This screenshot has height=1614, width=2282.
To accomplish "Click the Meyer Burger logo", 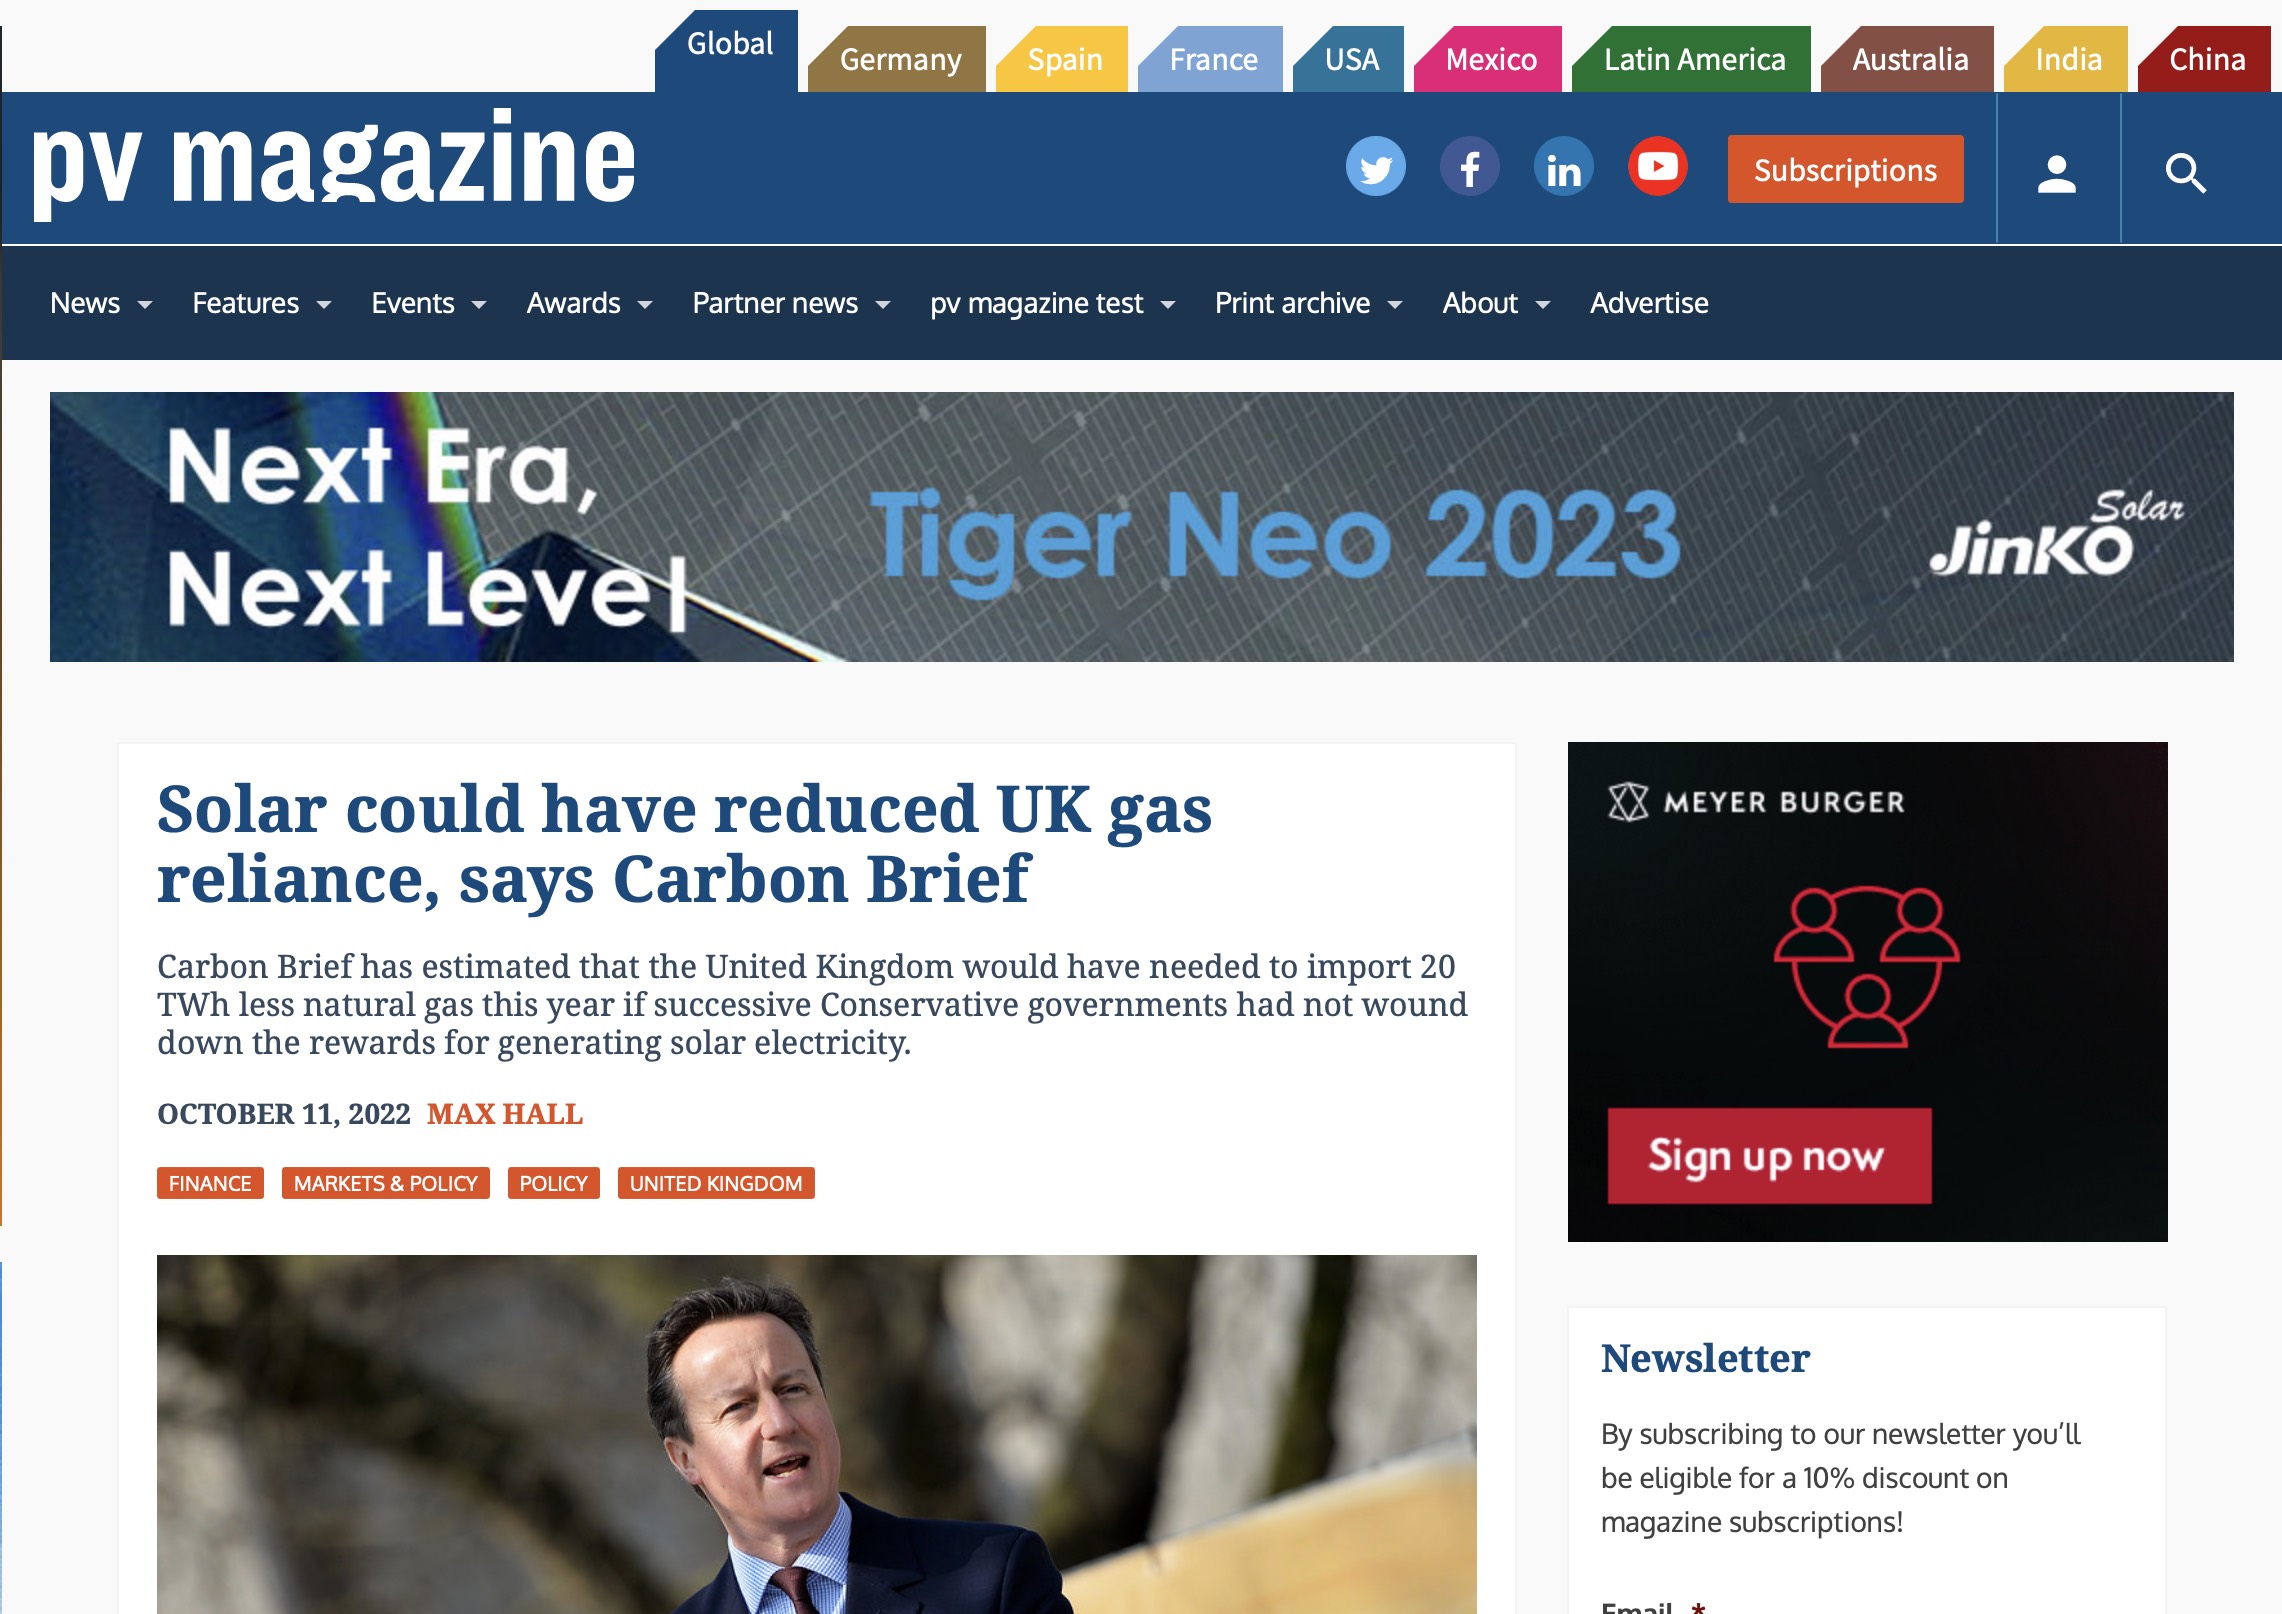I will (1756, 802).
